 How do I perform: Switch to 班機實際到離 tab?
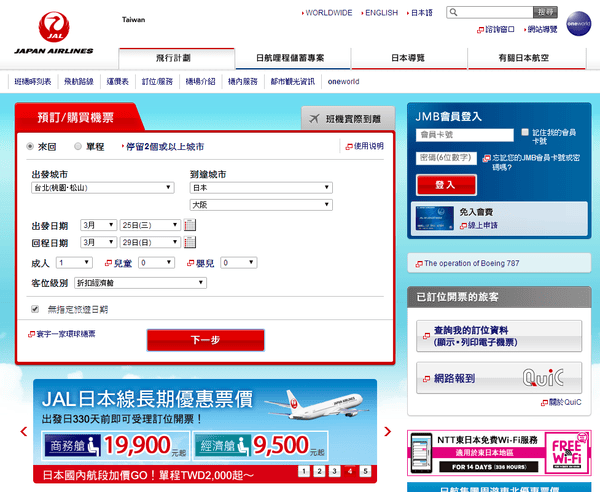348,119
